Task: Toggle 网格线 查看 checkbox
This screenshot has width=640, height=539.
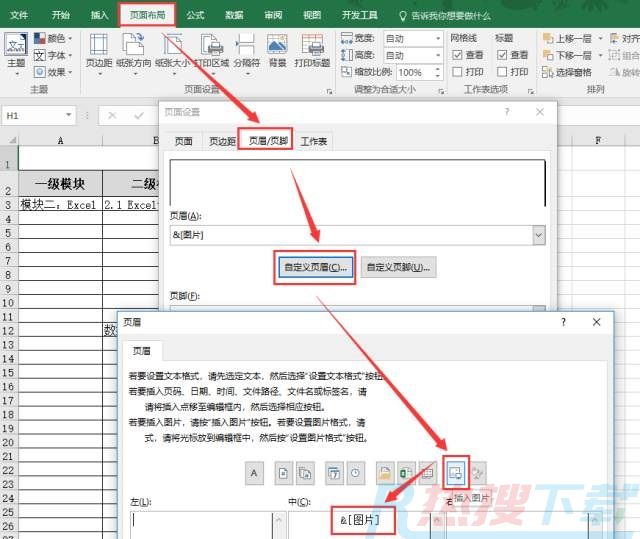Action: coord(458,55)
